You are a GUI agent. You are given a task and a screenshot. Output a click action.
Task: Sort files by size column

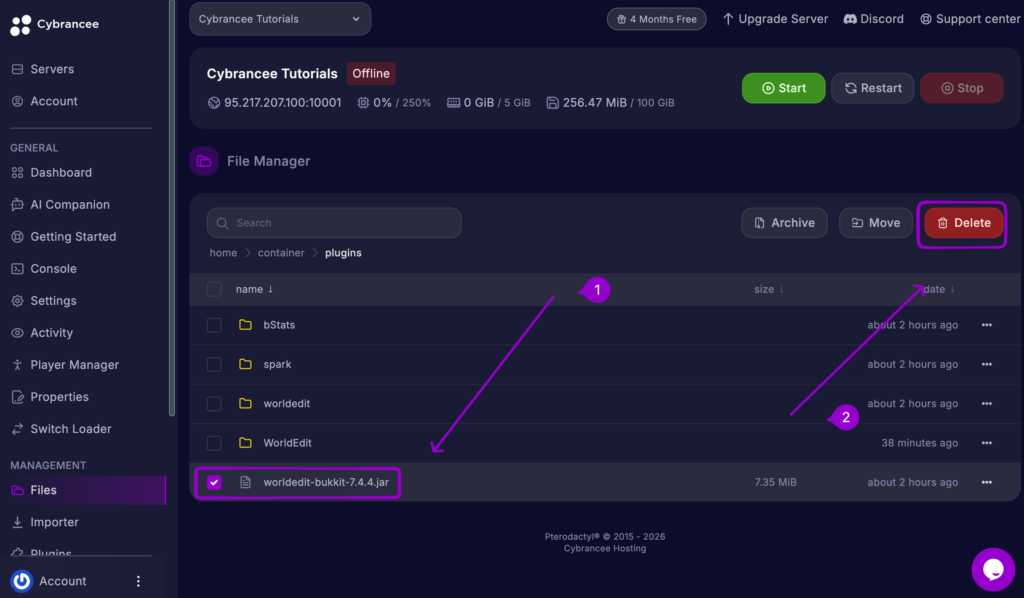pyautogui.click(x=769, y=289)
